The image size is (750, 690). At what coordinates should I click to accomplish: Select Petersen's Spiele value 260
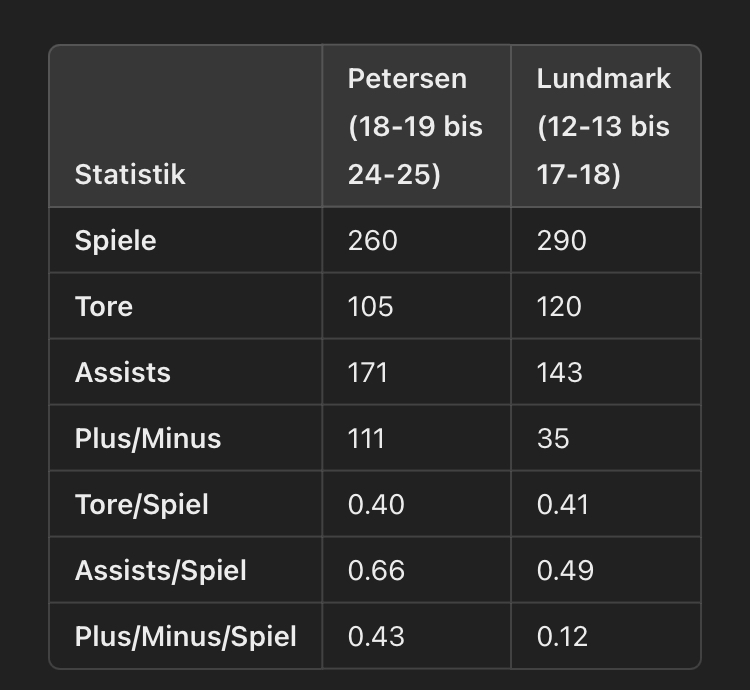pyautogui.click(x=372, y=241)
